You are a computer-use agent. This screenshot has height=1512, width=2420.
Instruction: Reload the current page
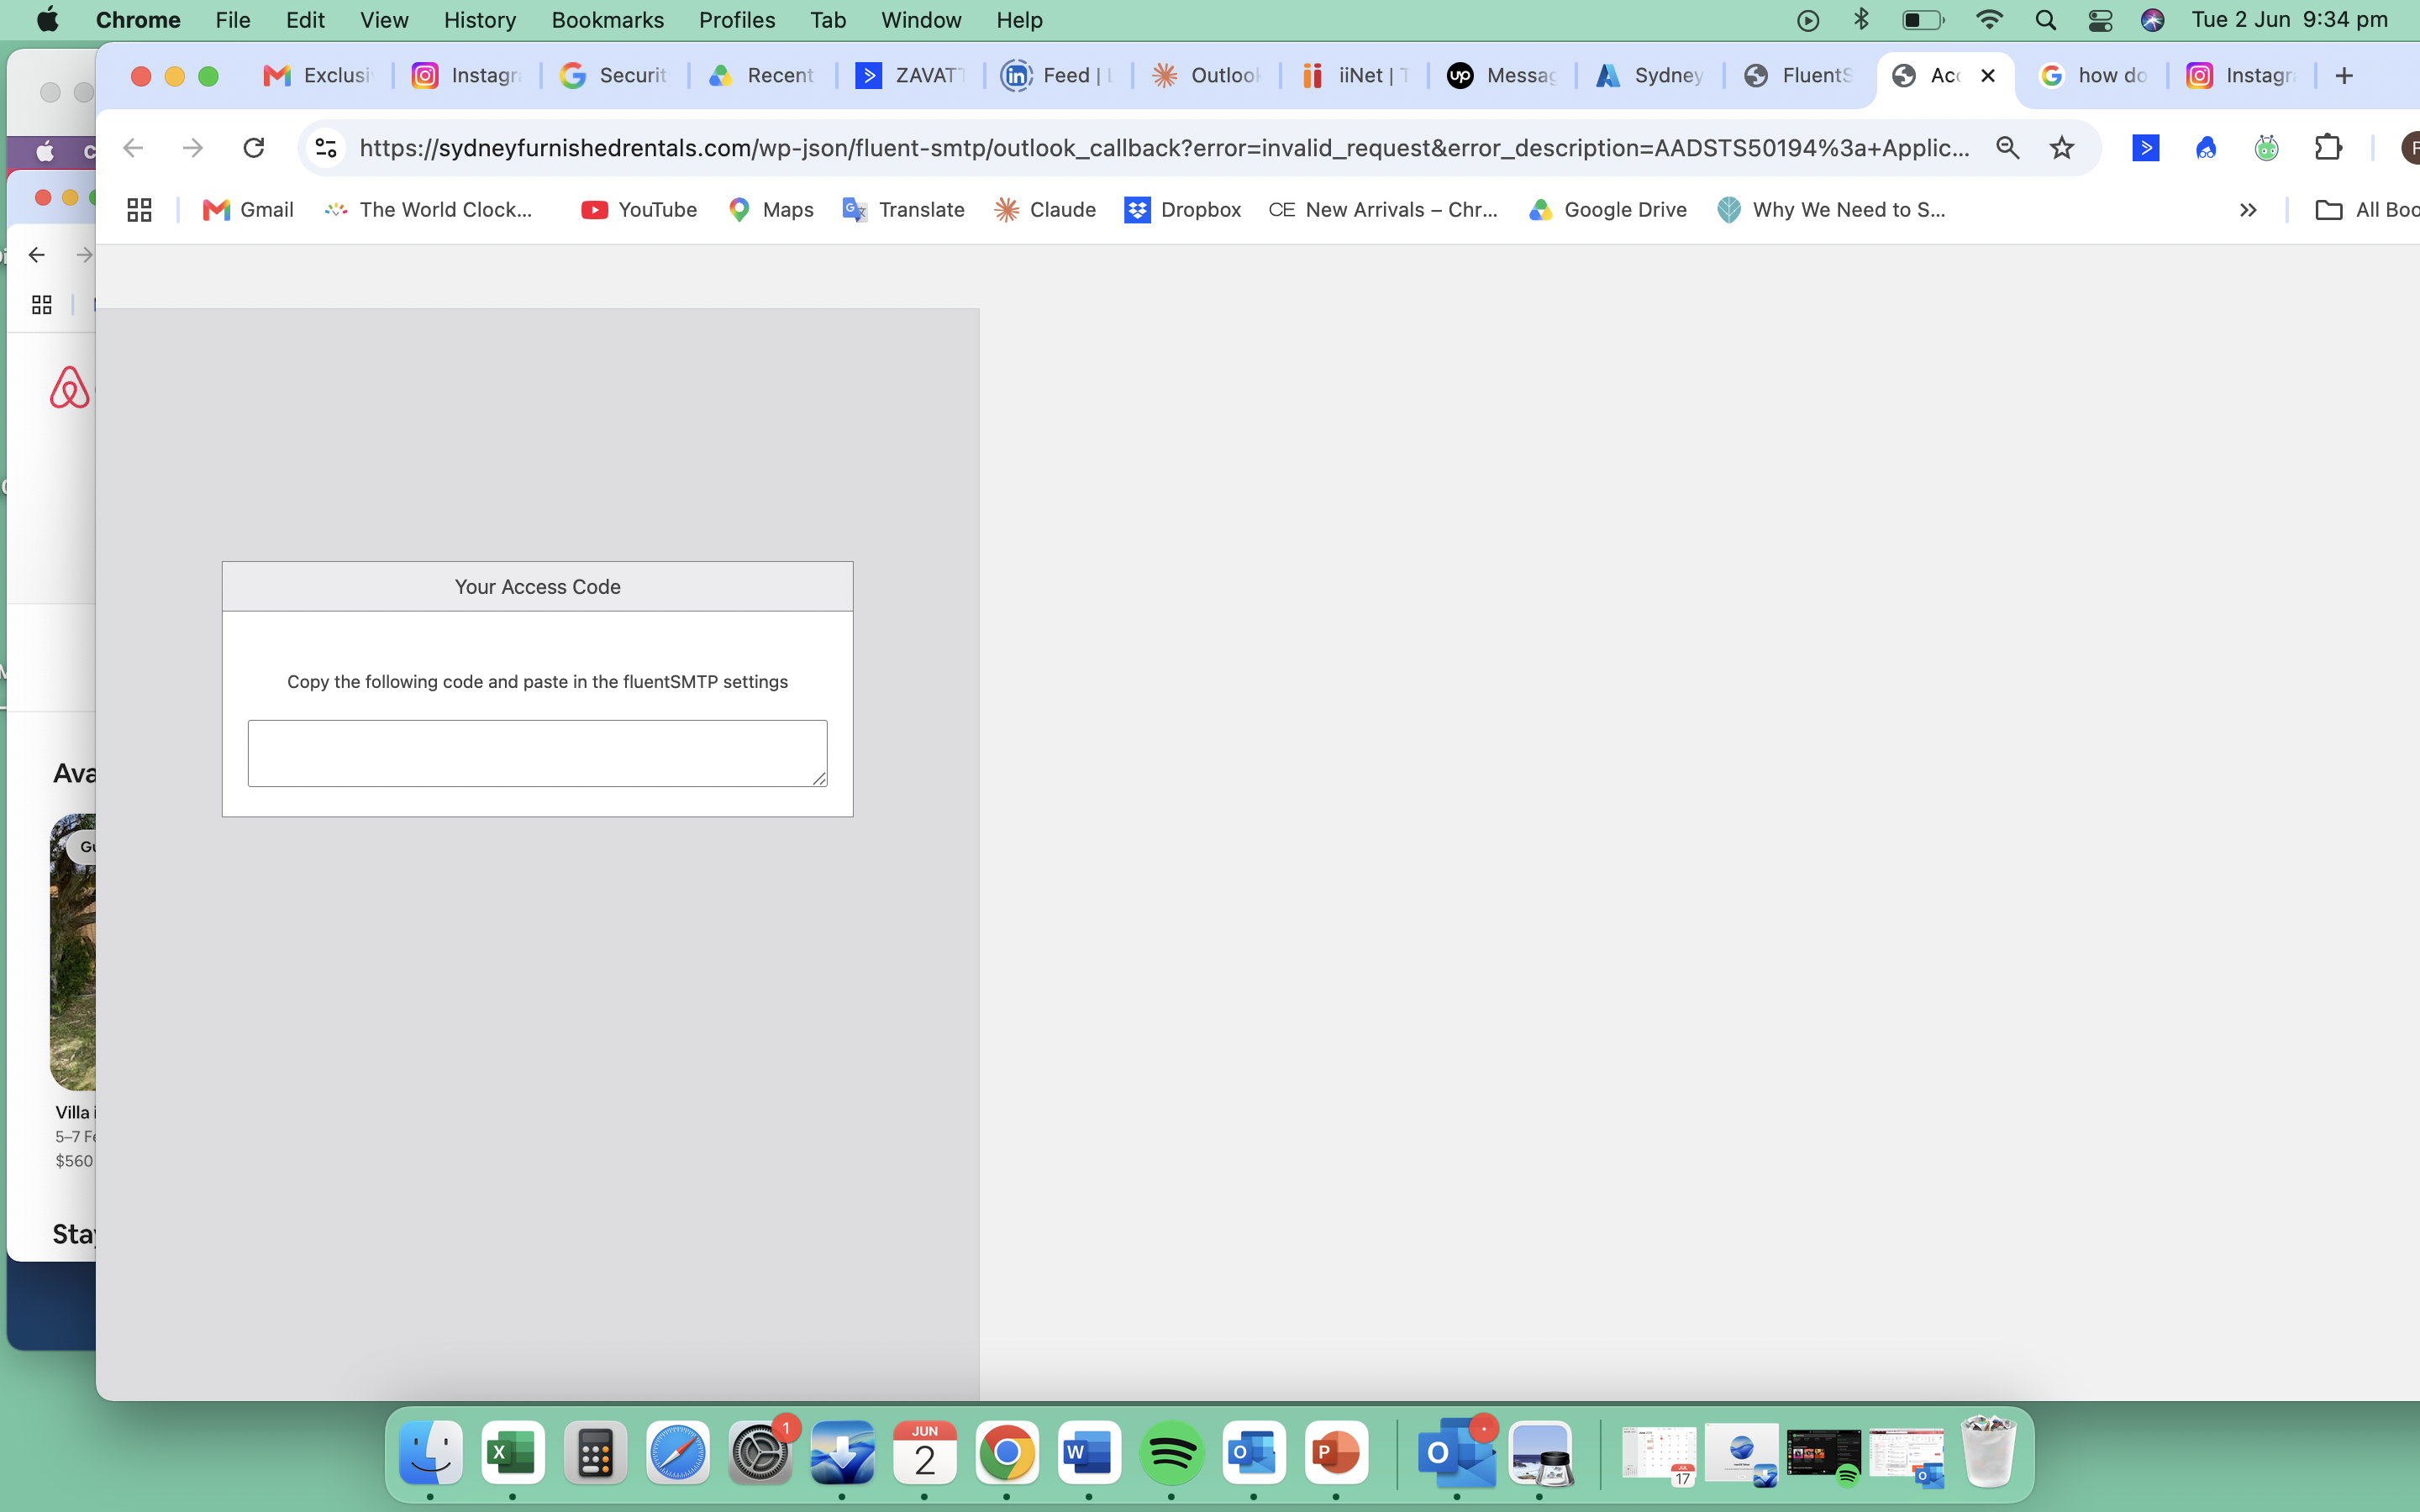click(254, 148)
